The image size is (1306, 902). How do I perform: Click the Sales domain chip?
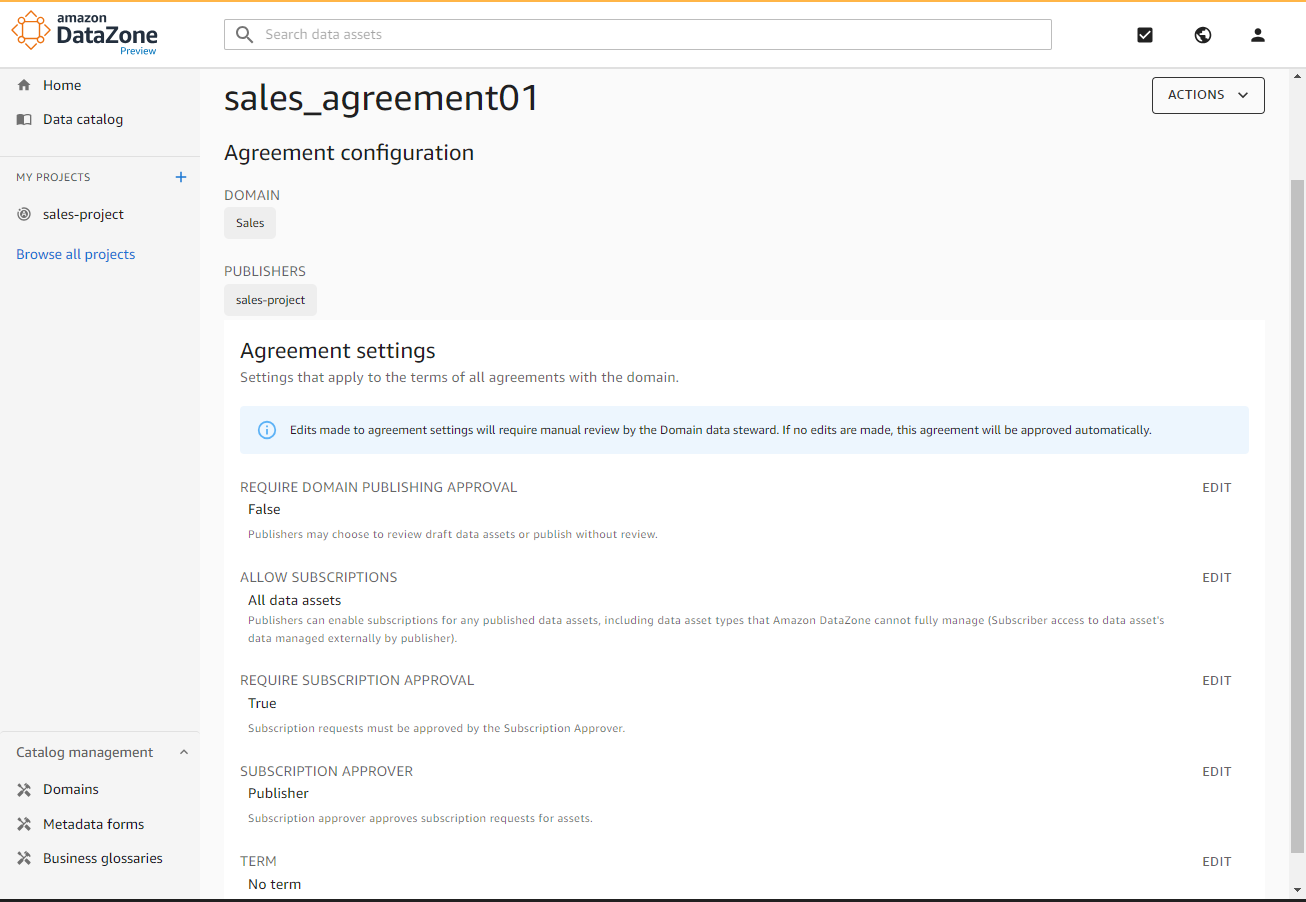click(x=250, y=223)
